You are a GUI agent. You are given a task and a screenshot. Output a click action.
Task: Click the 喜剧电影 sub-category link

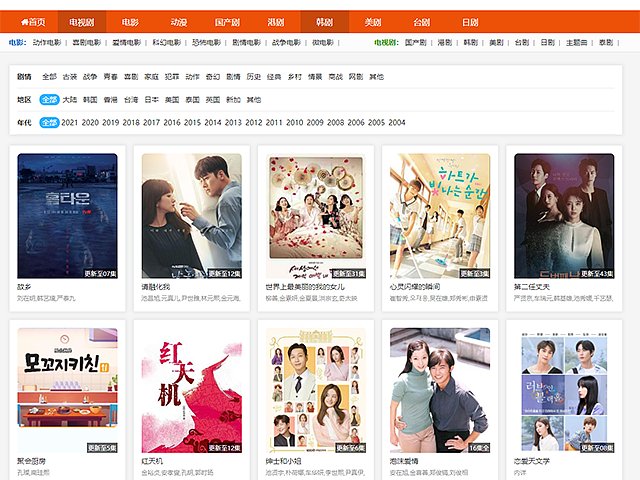(87, 42)
